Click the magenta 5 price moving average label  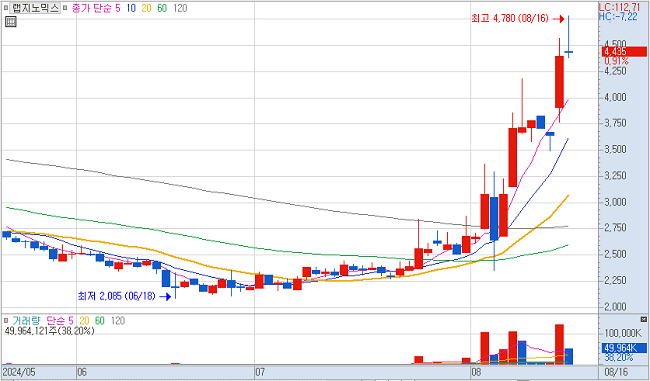(x=118, y=8)
